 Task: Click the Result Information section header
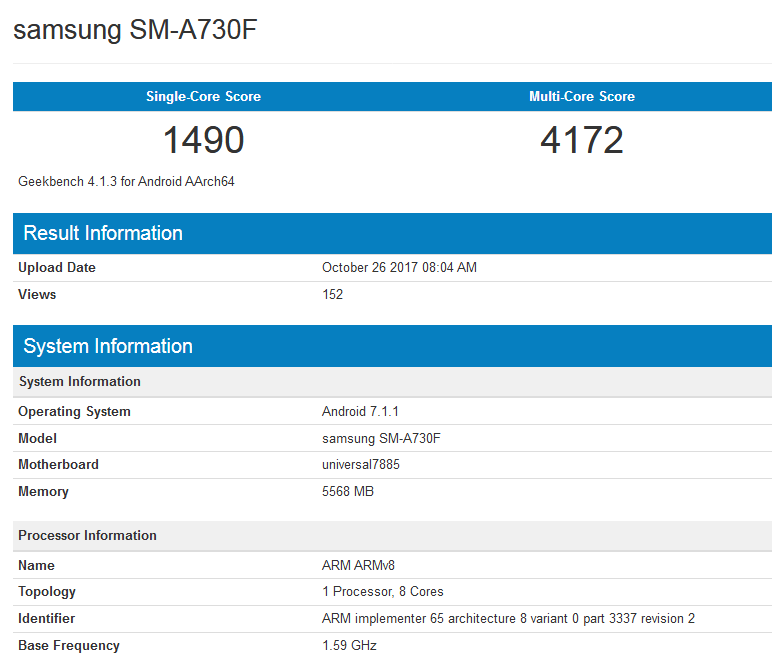pyautogui.click(x=392, y=234)
